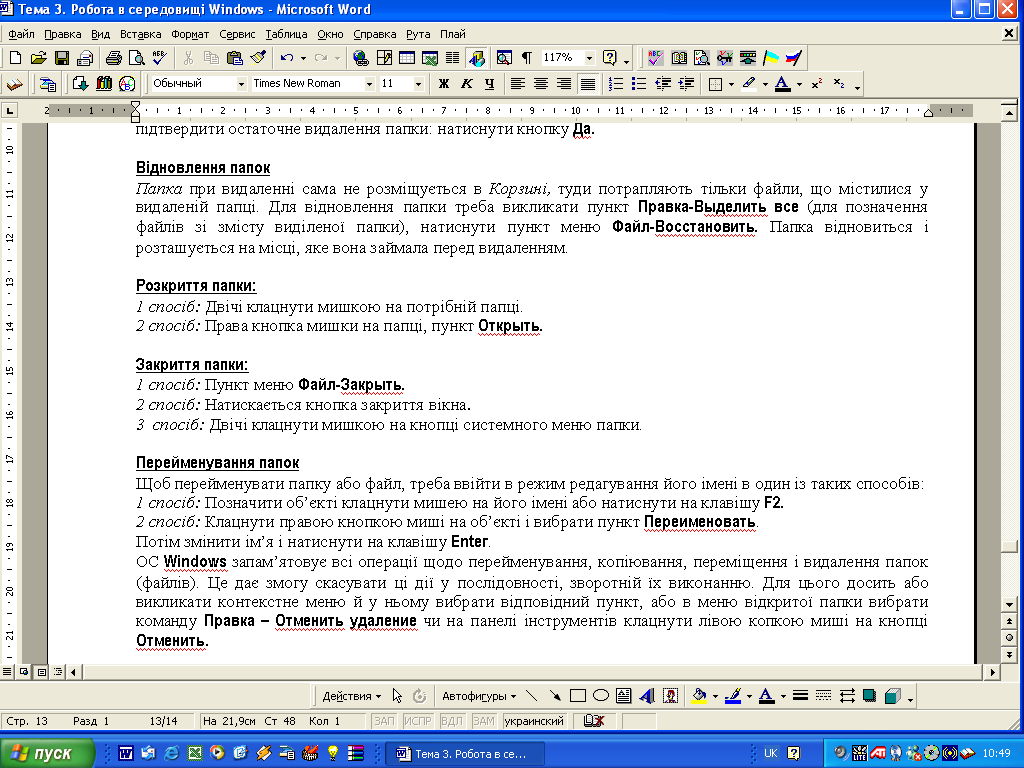
Task: Toggle superscript formatting
Action: [x=817, y=84]
